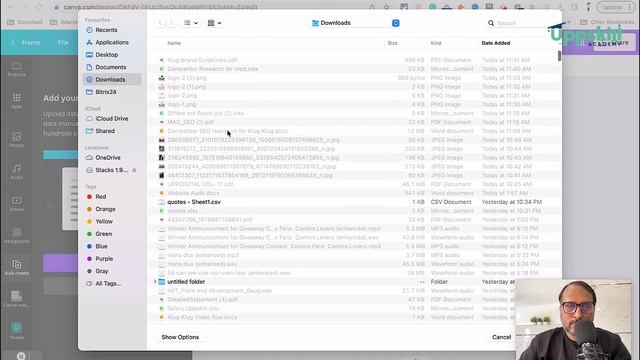Image resolution: width=640 pixels, height=360 pixels.
Task: Open the list view options dropdown
Action: (x=191, y=23)
